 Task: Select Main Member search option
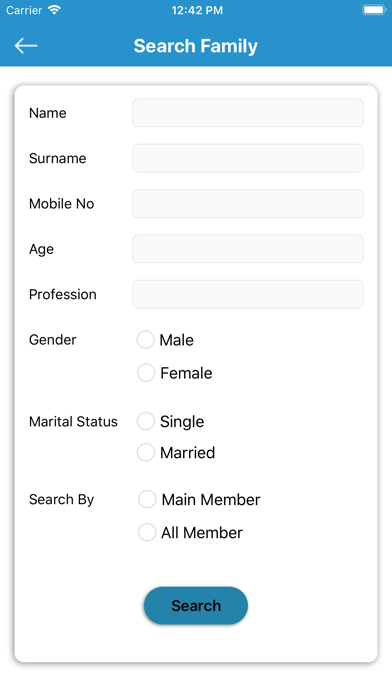(147, 499)
